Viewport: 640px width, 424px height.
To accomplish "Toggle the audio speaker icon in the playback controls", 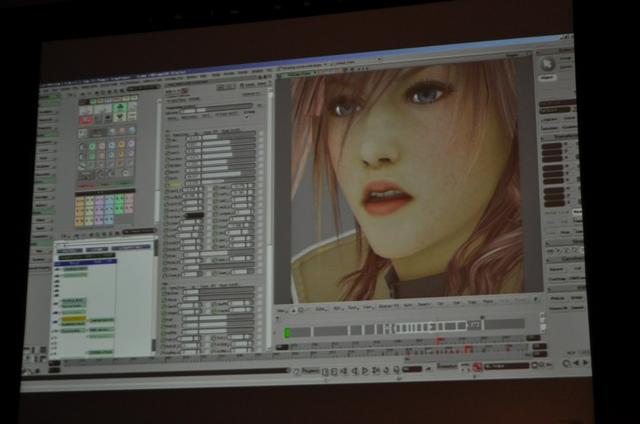I will (396, 370).
